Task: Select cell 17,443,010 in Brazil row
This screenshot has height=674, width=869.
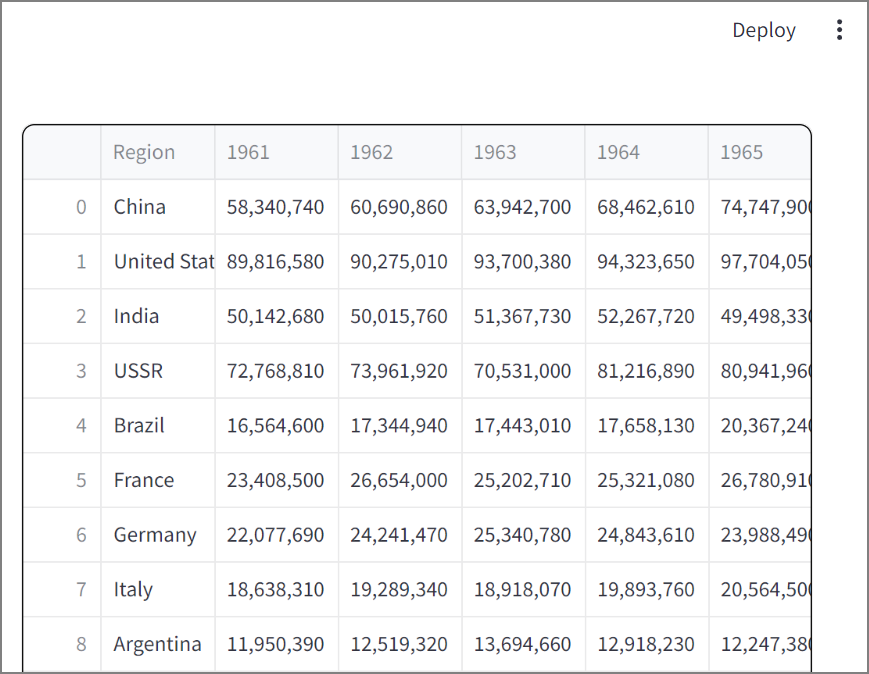Action: coord(523,426)
